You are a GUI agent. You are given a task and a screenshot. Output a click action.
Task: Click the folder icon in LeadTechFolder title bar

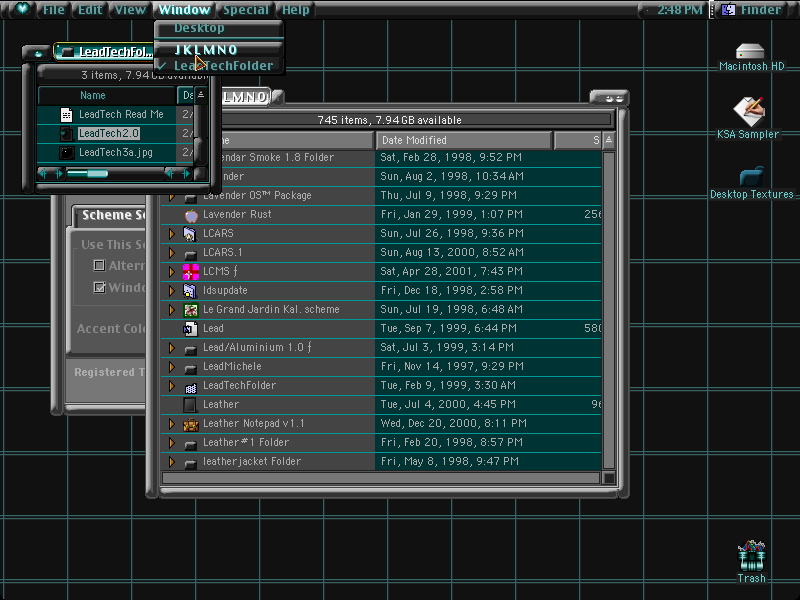tap(67, 52)
